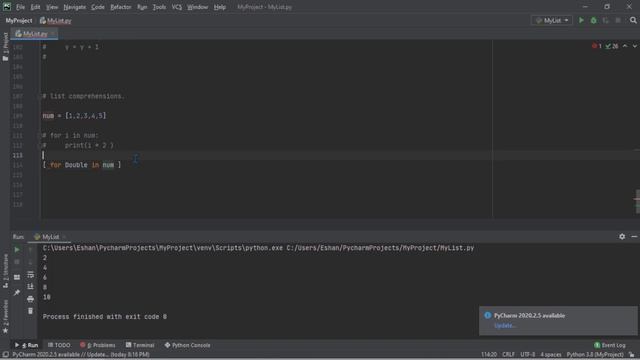
Task: Go to previous highlighted error arrow
Action: (625, 46)
